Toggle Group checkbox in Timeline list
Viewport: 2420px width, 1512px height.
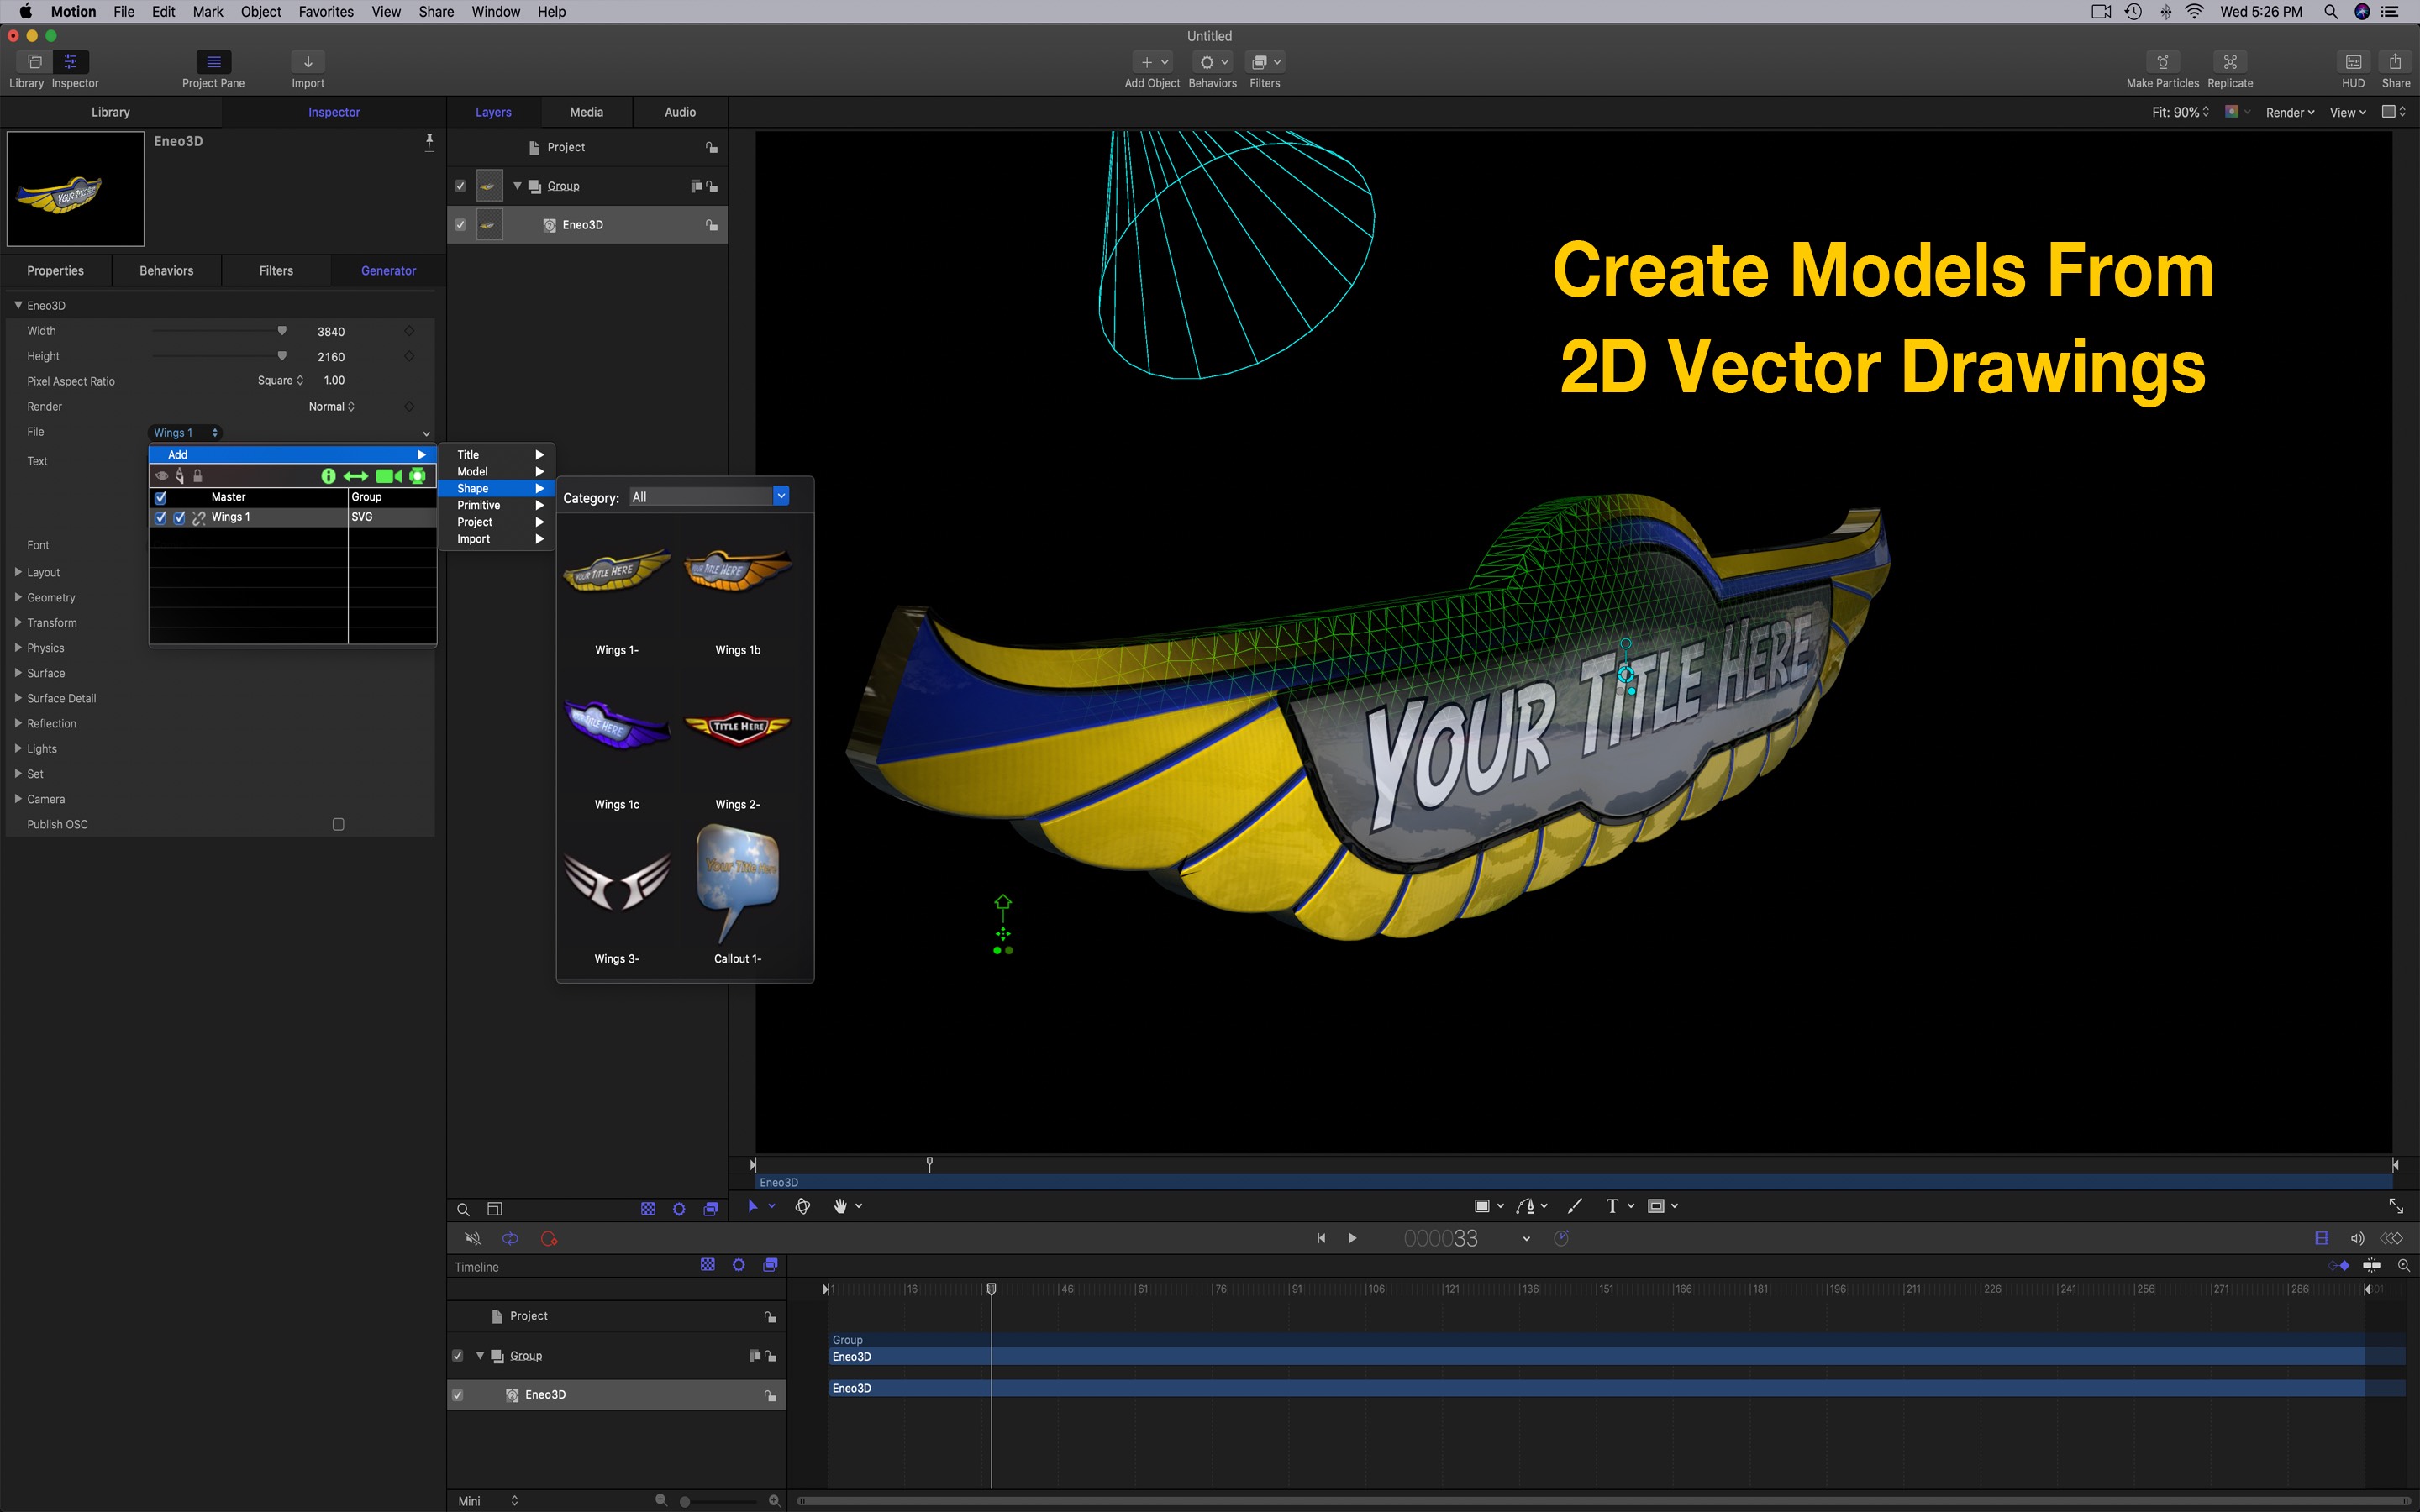coord(458,1356)
